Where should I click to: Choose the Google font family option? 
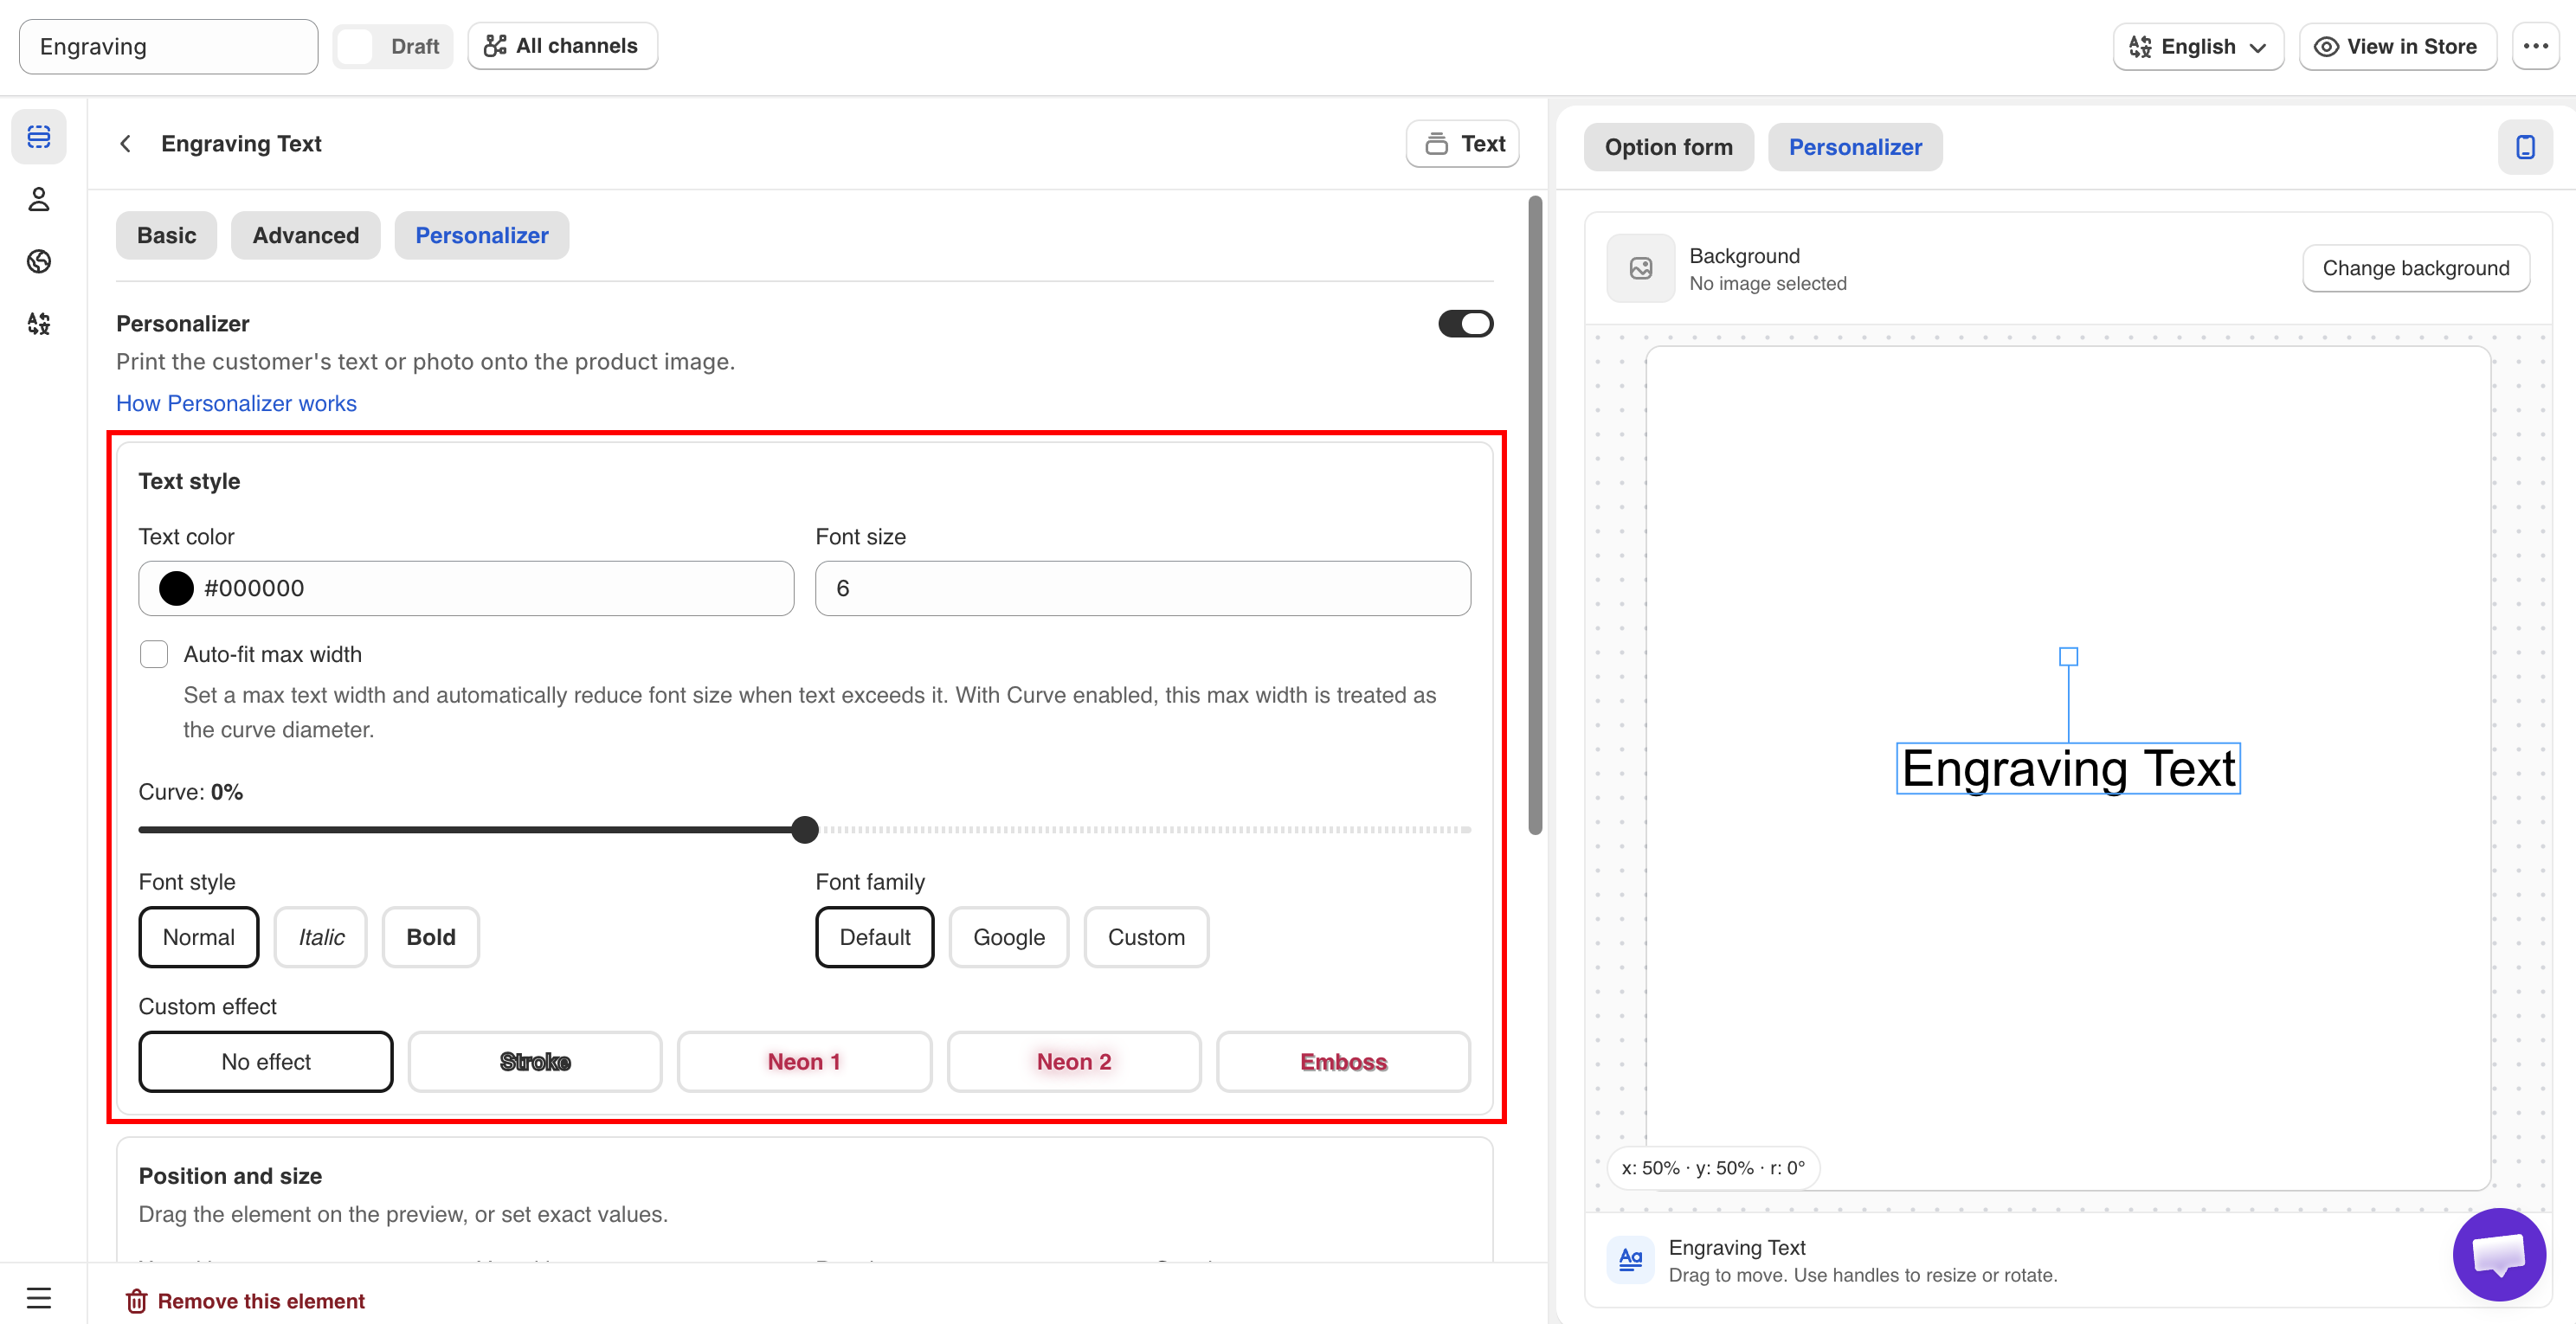(1009, 937)
